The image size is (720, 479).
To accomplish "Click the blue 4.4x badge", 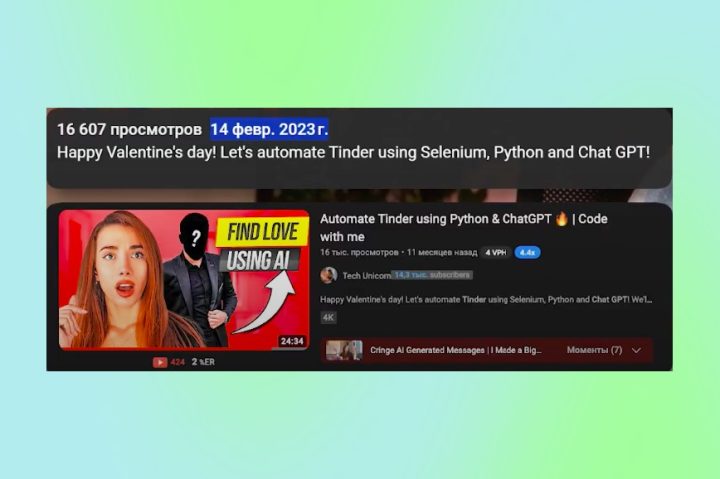I will pos(527,253).
